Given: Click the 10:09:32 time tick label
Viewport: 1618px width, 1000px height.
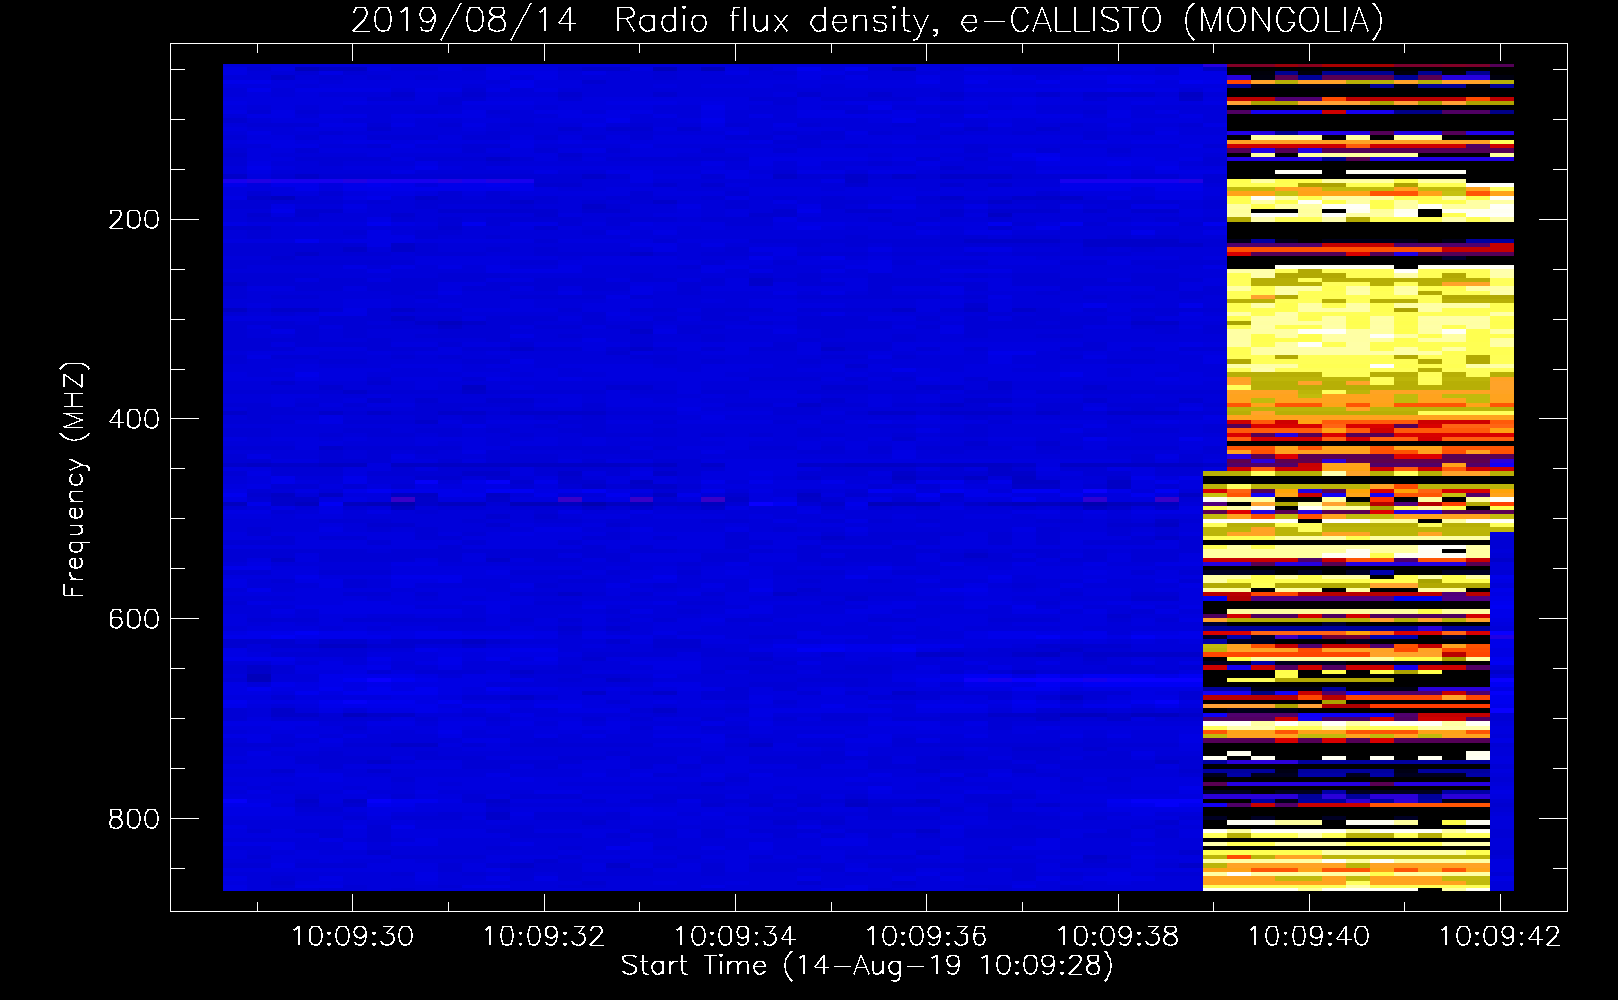Looking at the screenshot, I should (544, 936).
